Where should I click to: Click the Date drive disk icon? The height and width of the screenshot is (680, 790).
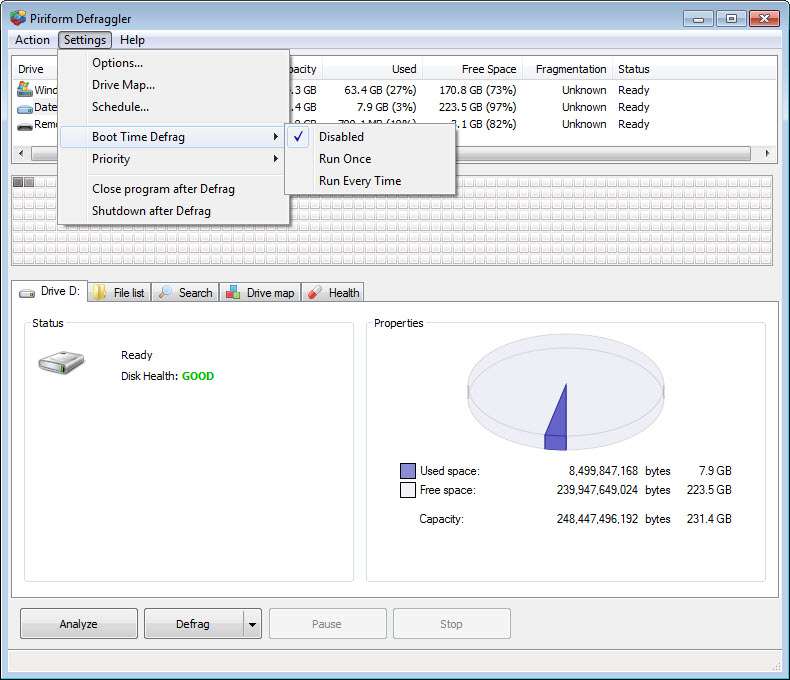tap(25, 108)
